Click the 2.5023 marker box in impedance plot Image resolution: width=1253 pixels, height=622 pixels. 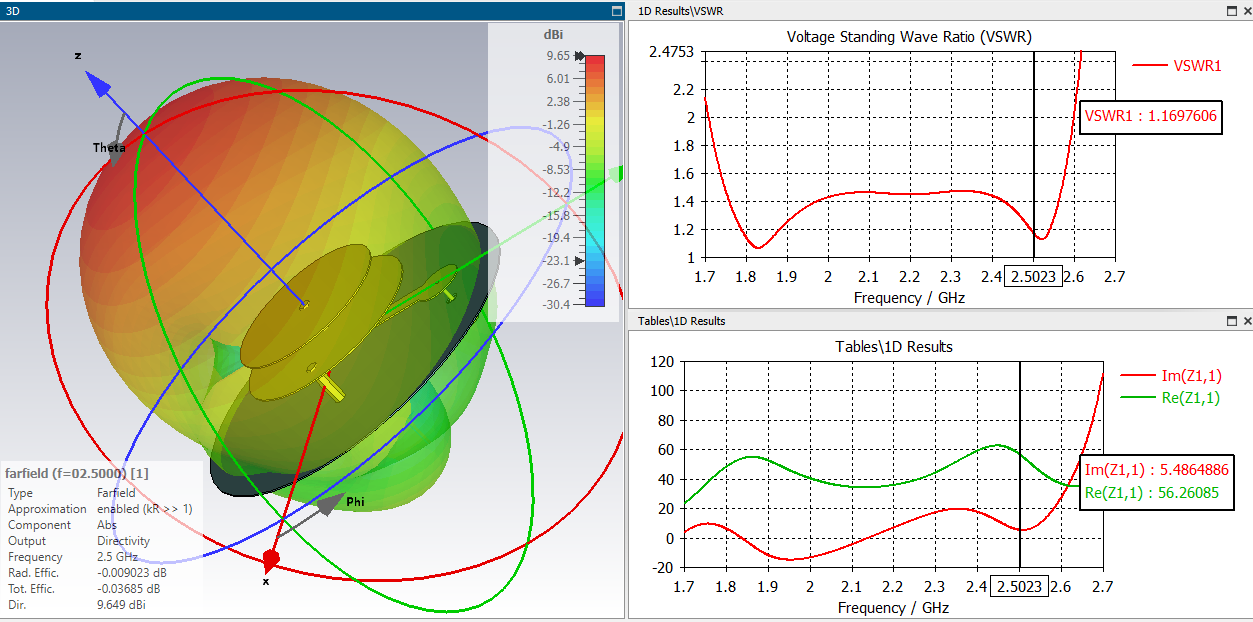[x=1019, y=587]
